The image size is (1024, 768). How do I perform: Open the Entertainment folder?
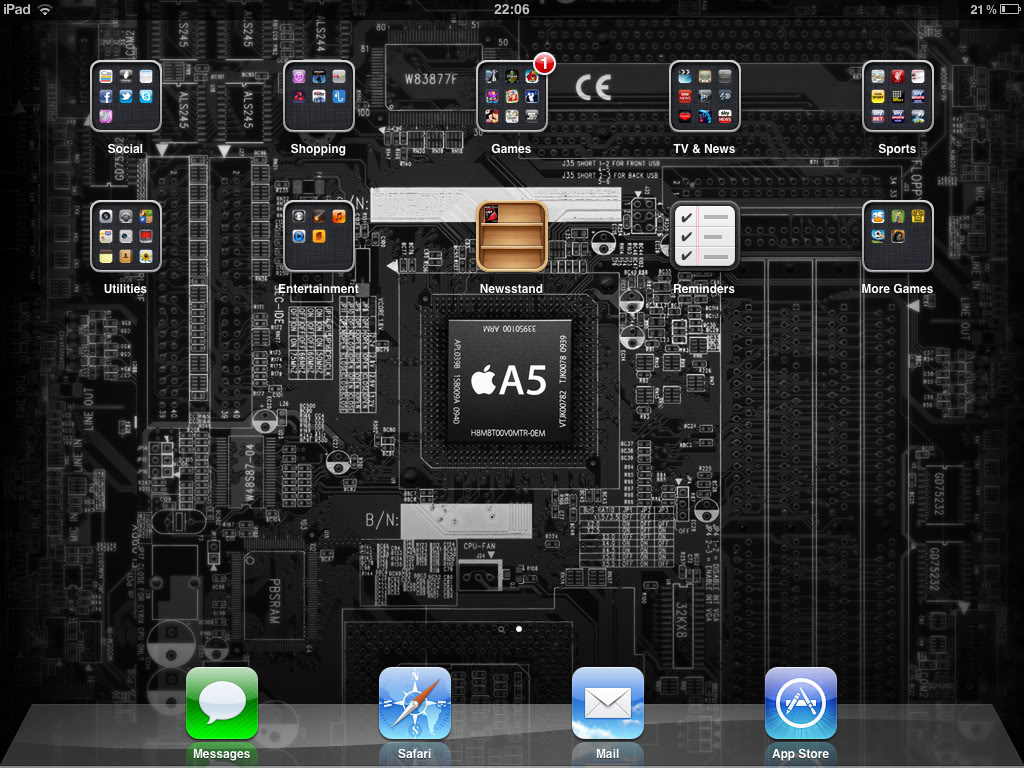click(318, 236)
